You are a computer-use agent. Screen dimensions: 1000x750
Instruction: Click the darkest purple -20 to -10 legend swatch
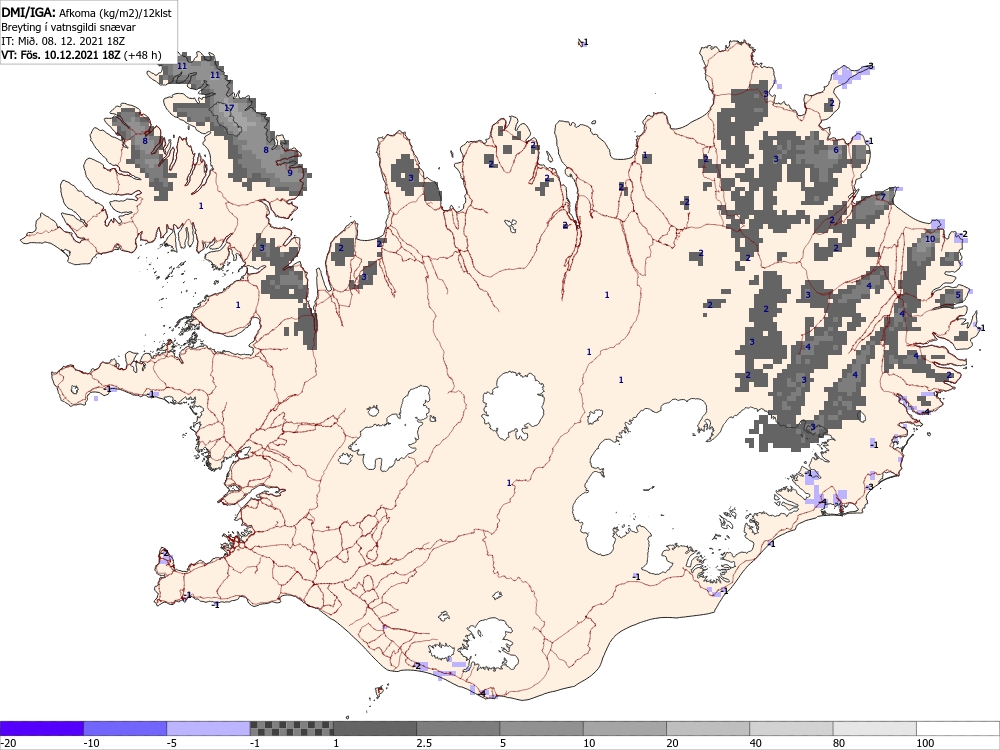[x=41, y=728]
